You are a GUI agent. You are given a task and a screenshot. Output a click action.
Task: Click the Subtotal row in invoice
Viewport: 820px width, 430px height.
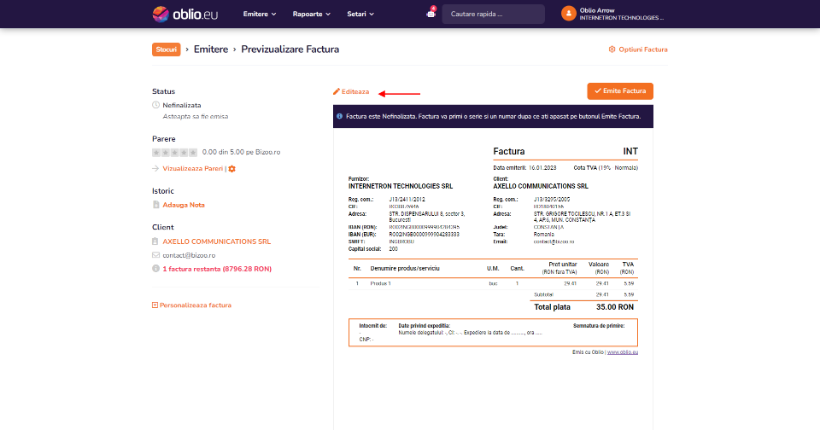tap(584, 295)
